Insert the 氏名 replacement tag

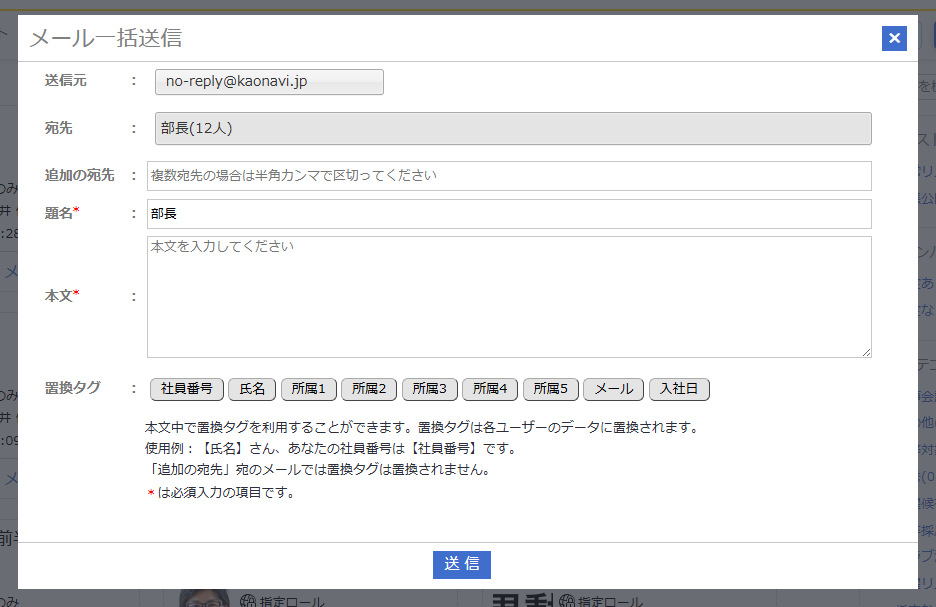coord(252,389)
